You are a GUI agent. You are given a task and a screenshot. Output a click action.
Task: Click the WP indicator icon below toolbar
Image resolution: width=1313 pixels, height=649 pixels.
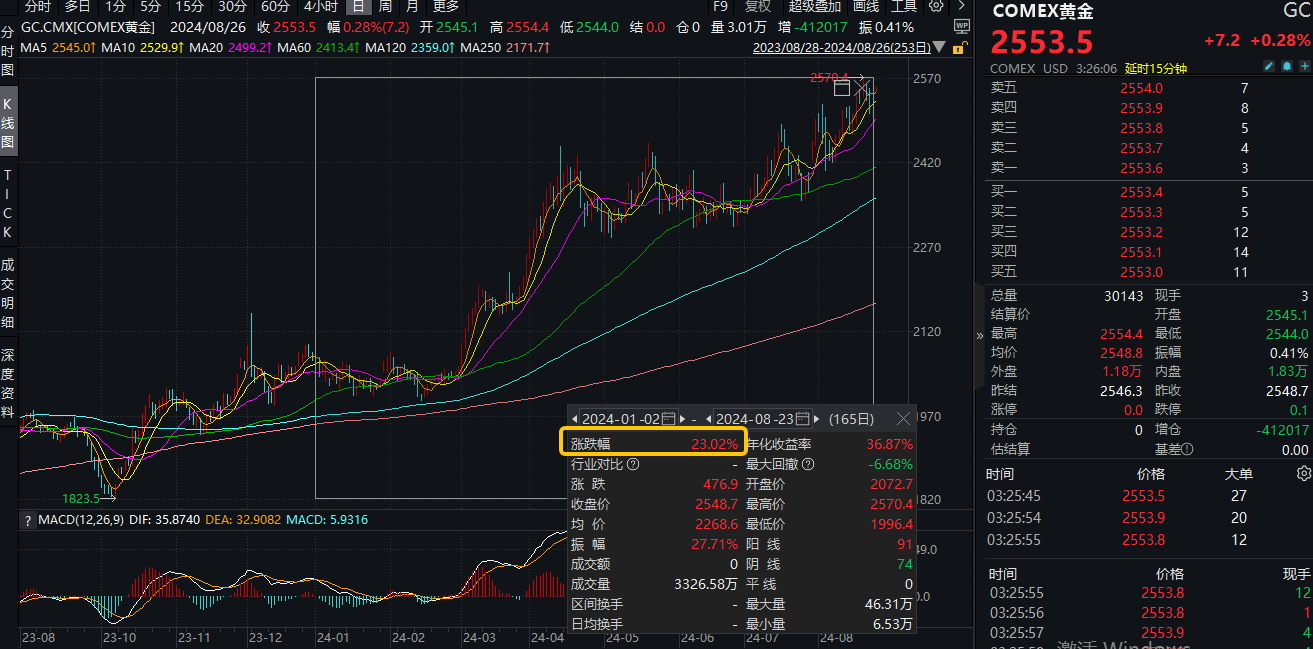pos(962,26)
